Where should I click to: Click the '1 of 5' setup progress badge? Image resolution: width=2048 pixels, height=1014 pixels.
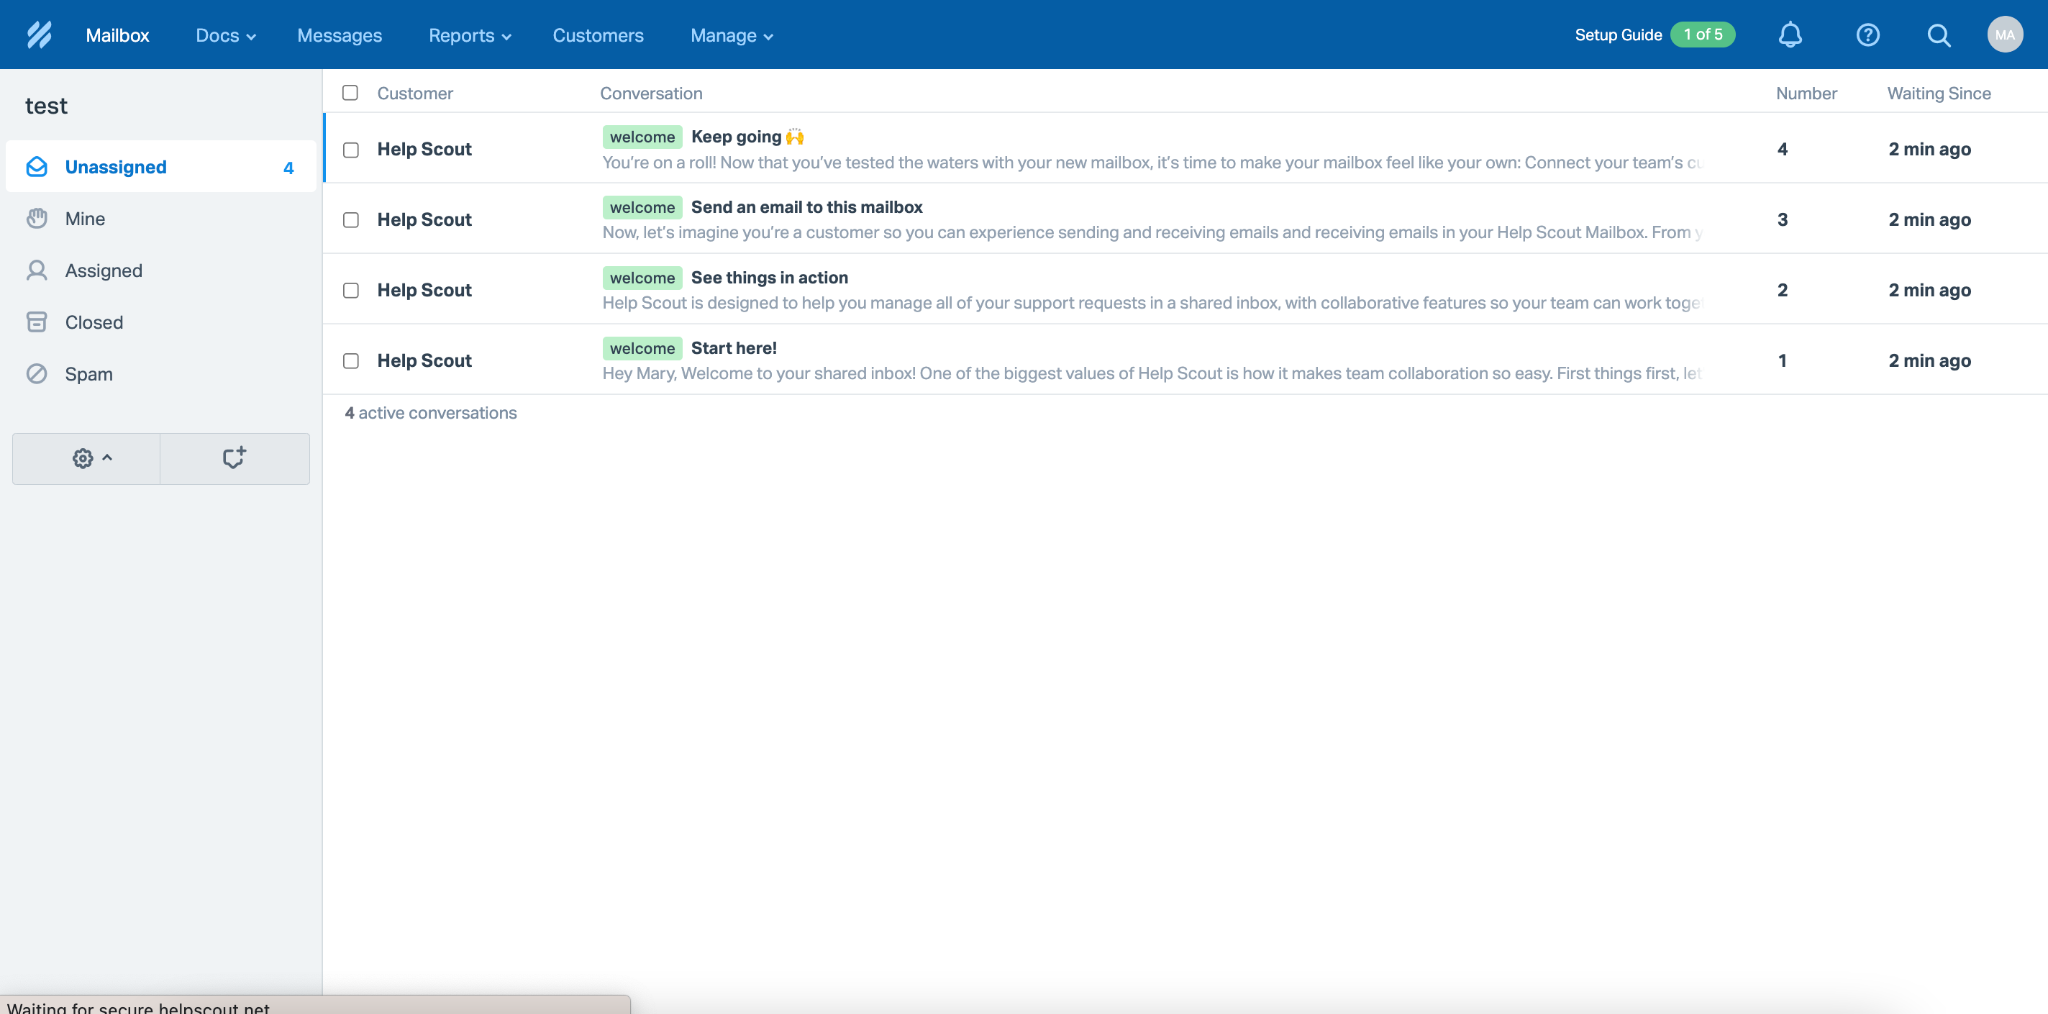1703,35
